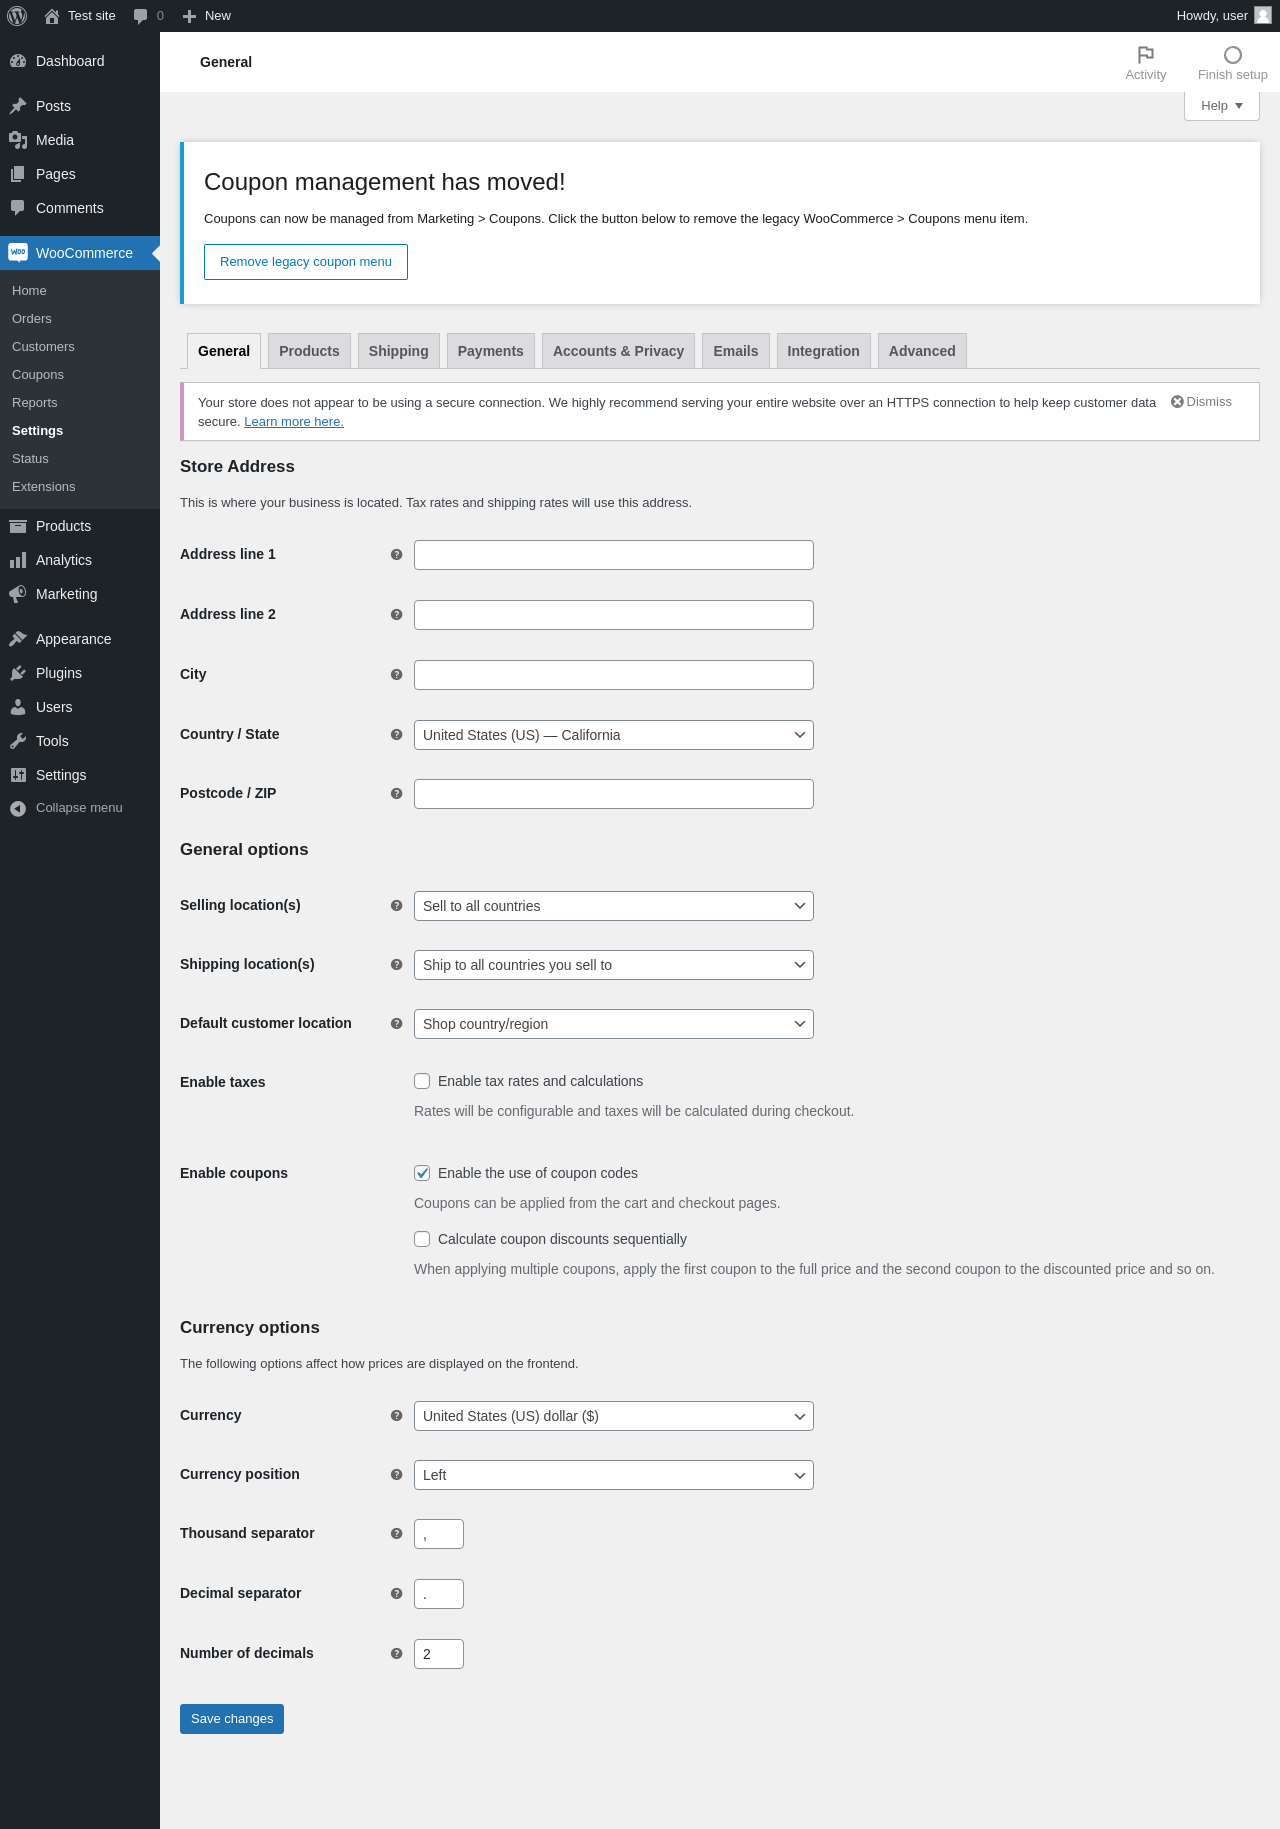Click the Collapse menu arrow icon
Screen dimensions: 1280x1829
point(18,808)
